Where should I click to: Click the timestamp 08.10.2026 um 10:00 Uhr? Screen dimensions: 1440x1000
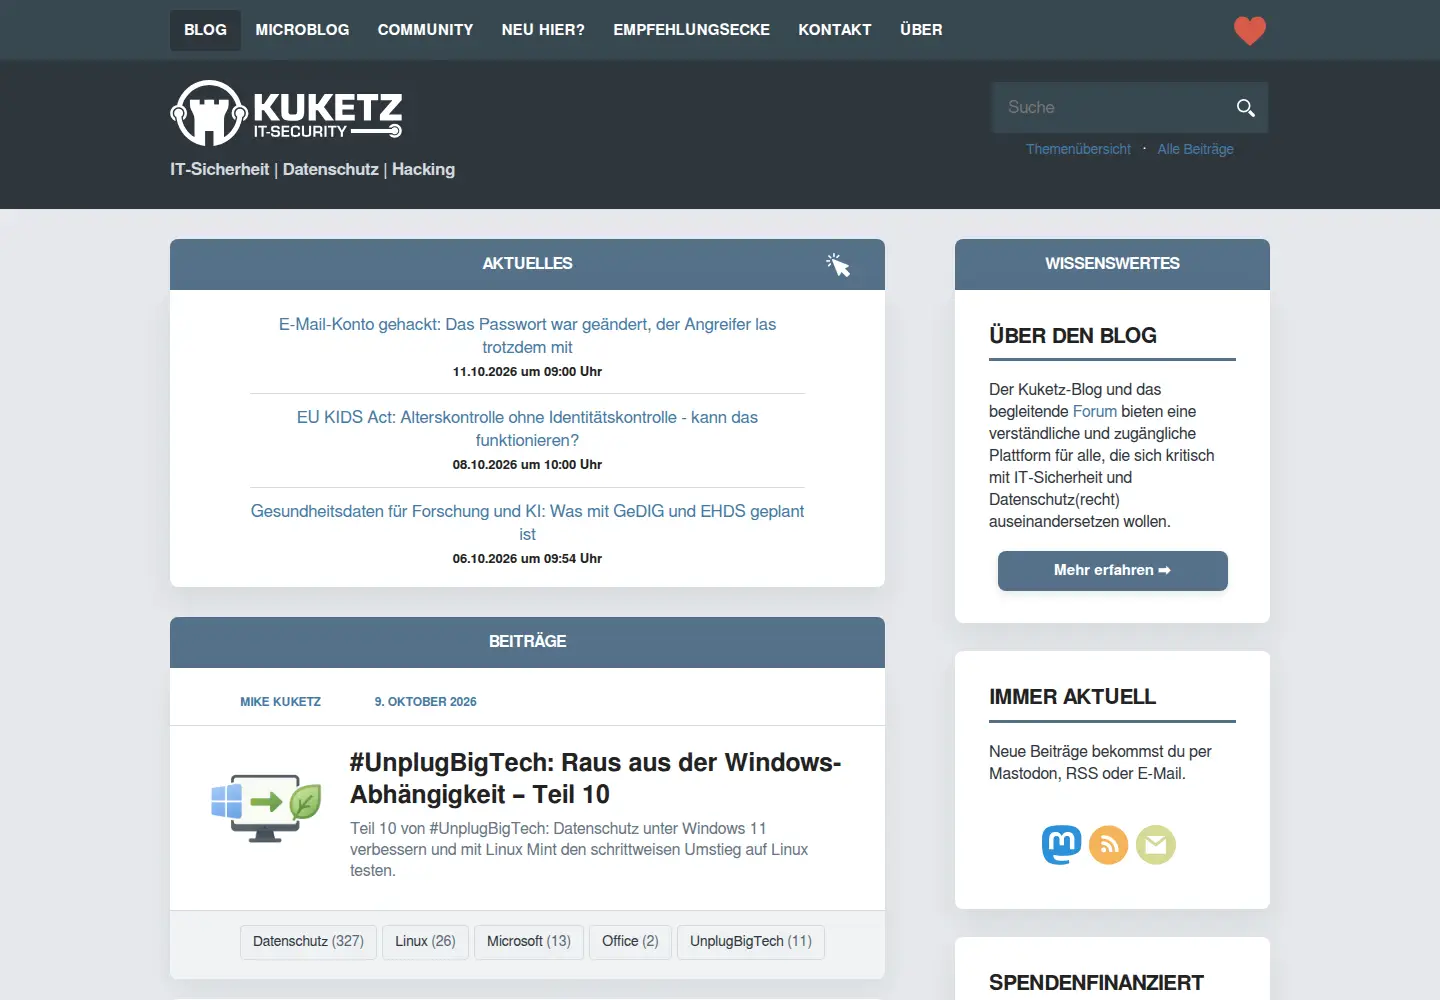(x=527, y=465)
